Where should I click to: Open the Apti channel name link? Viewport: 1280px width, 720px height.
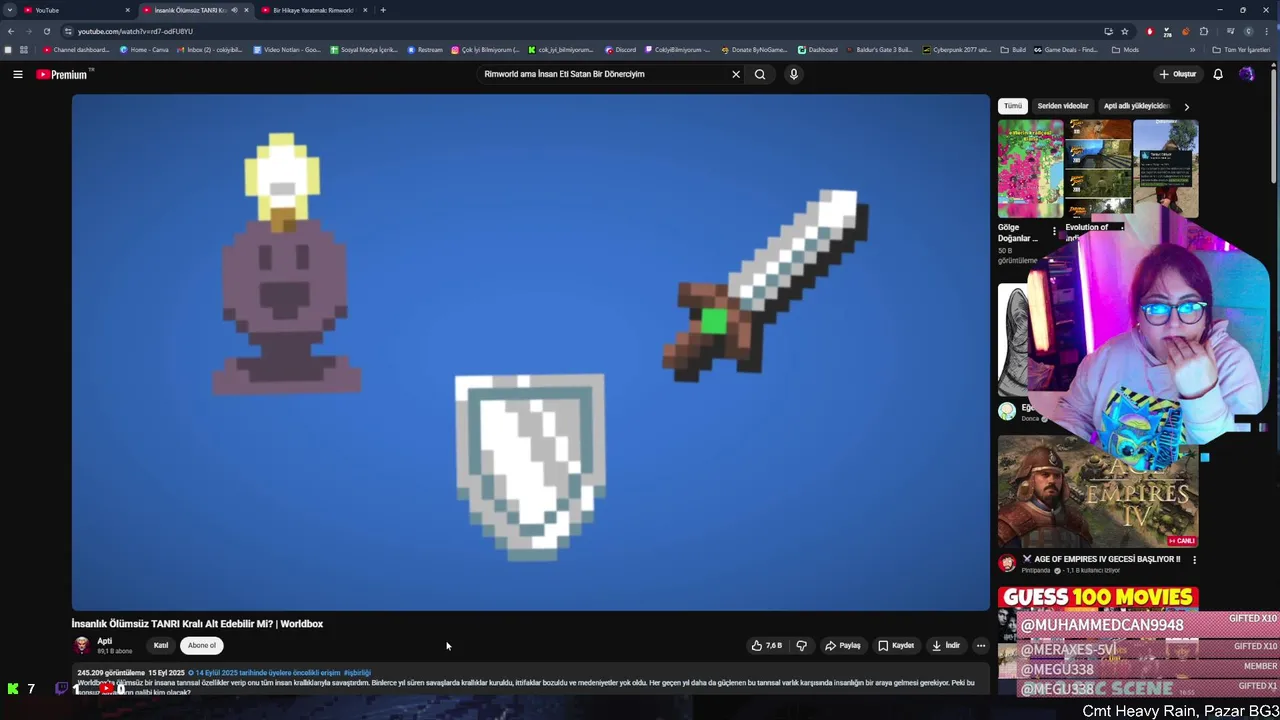(x=104, y=641)
